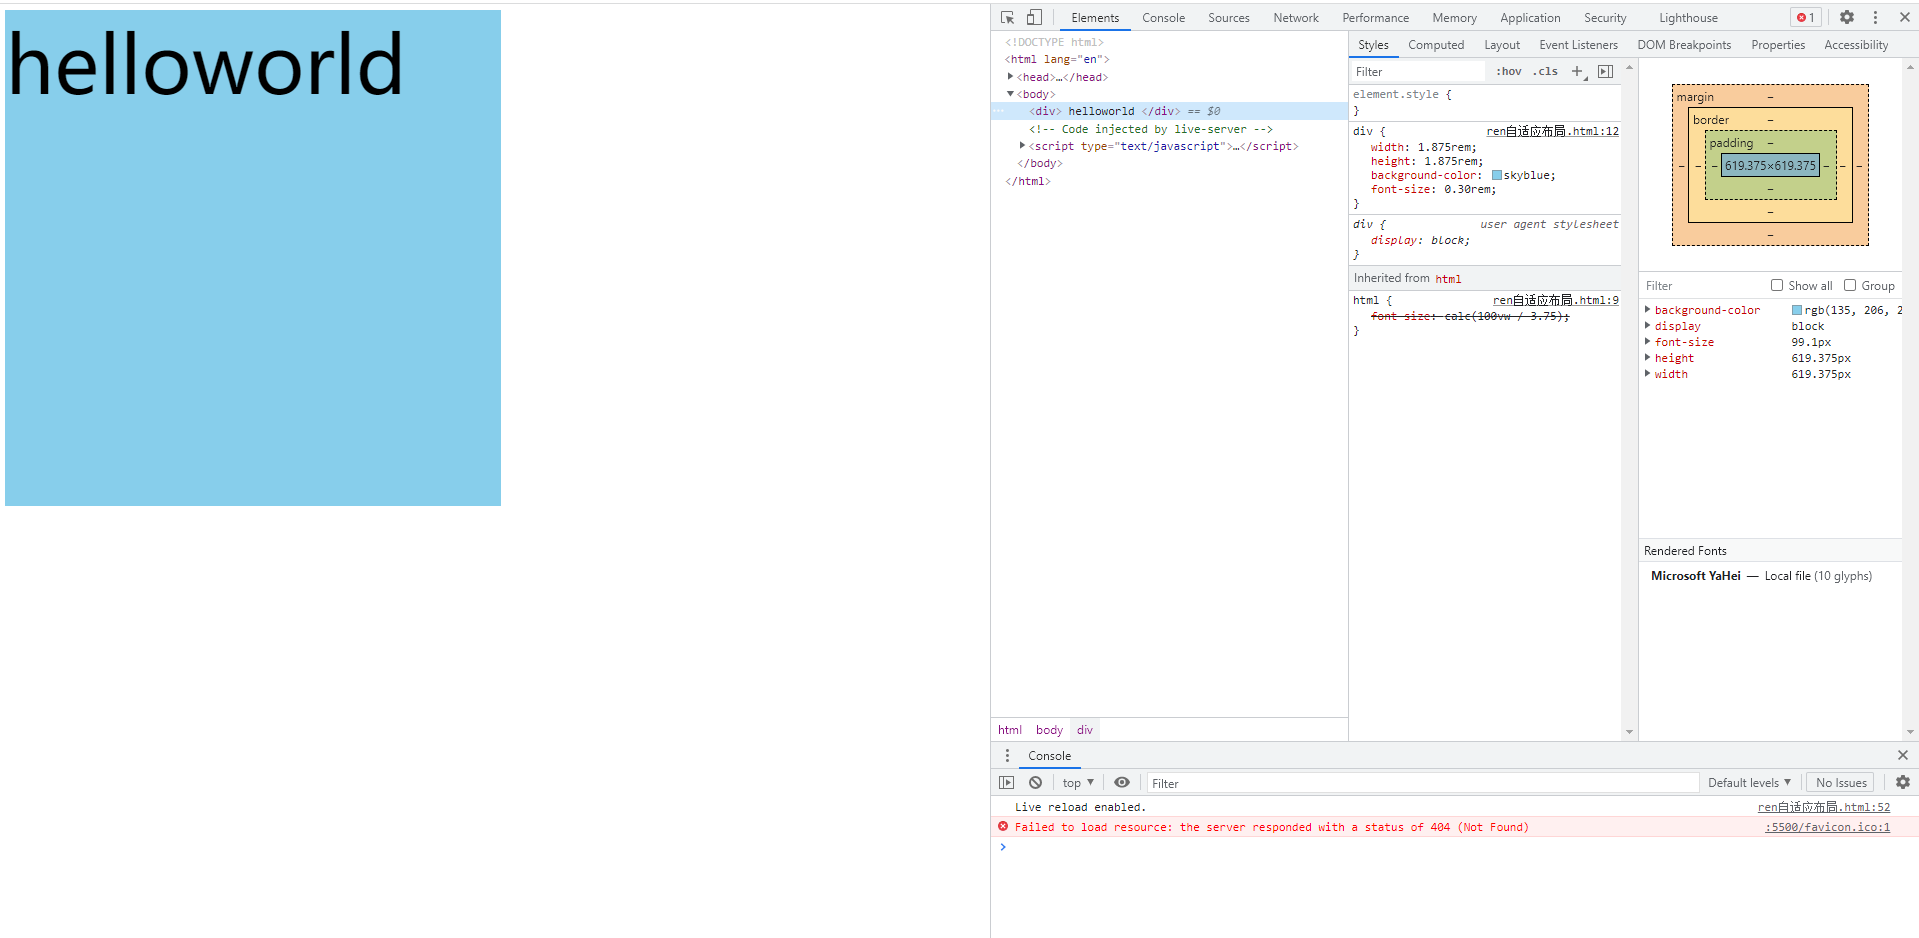
Task: Switch to the Performance tab
Action: point(1375,18)
